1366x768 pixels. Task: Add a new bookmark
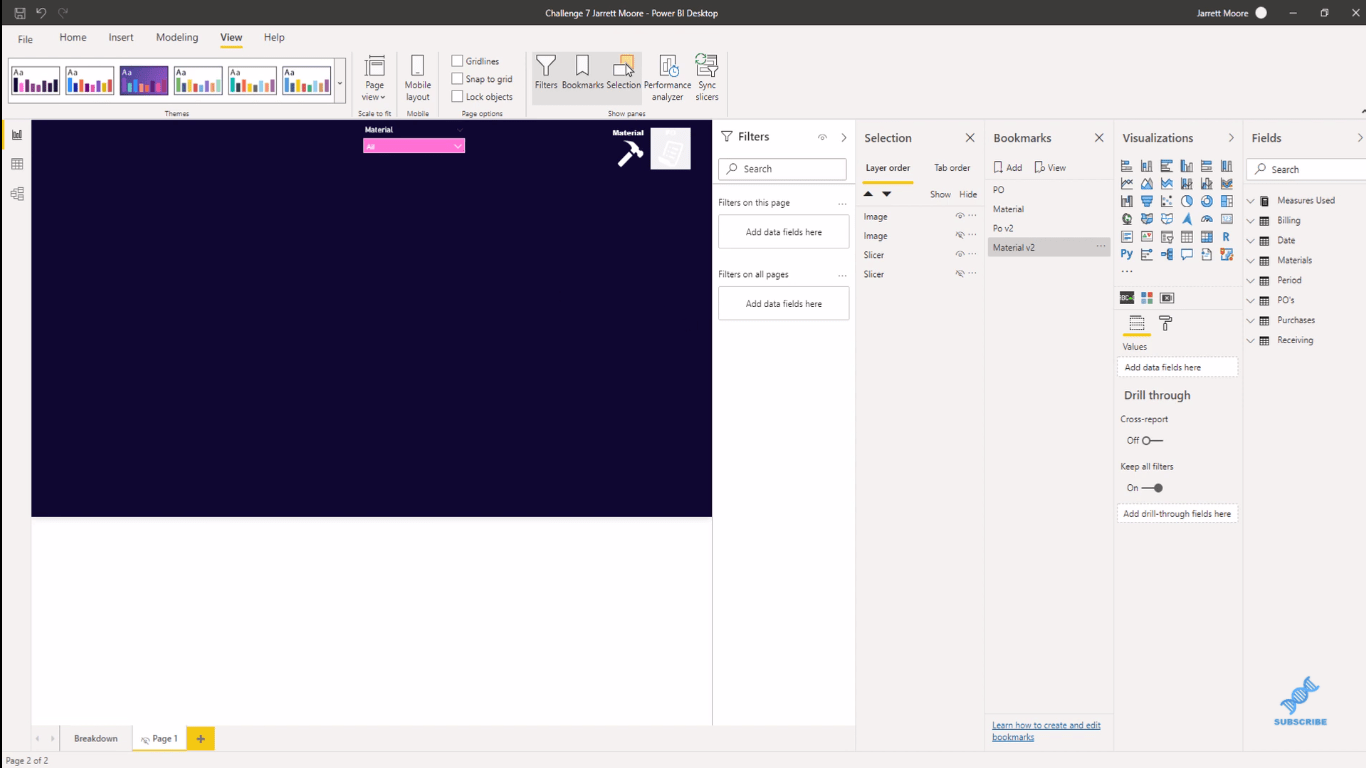pos(1008,168)
